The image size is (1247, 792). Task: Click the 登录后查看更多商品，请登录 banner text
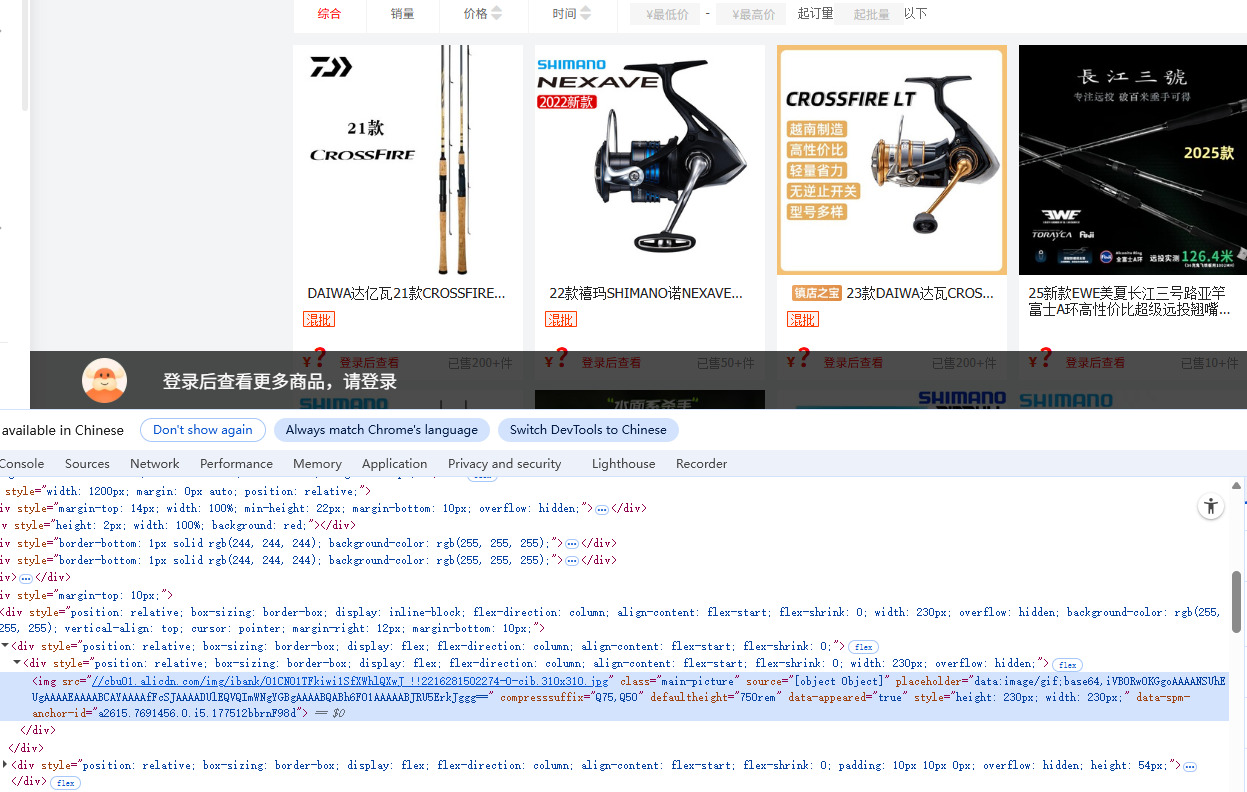[x=280, y=381]
